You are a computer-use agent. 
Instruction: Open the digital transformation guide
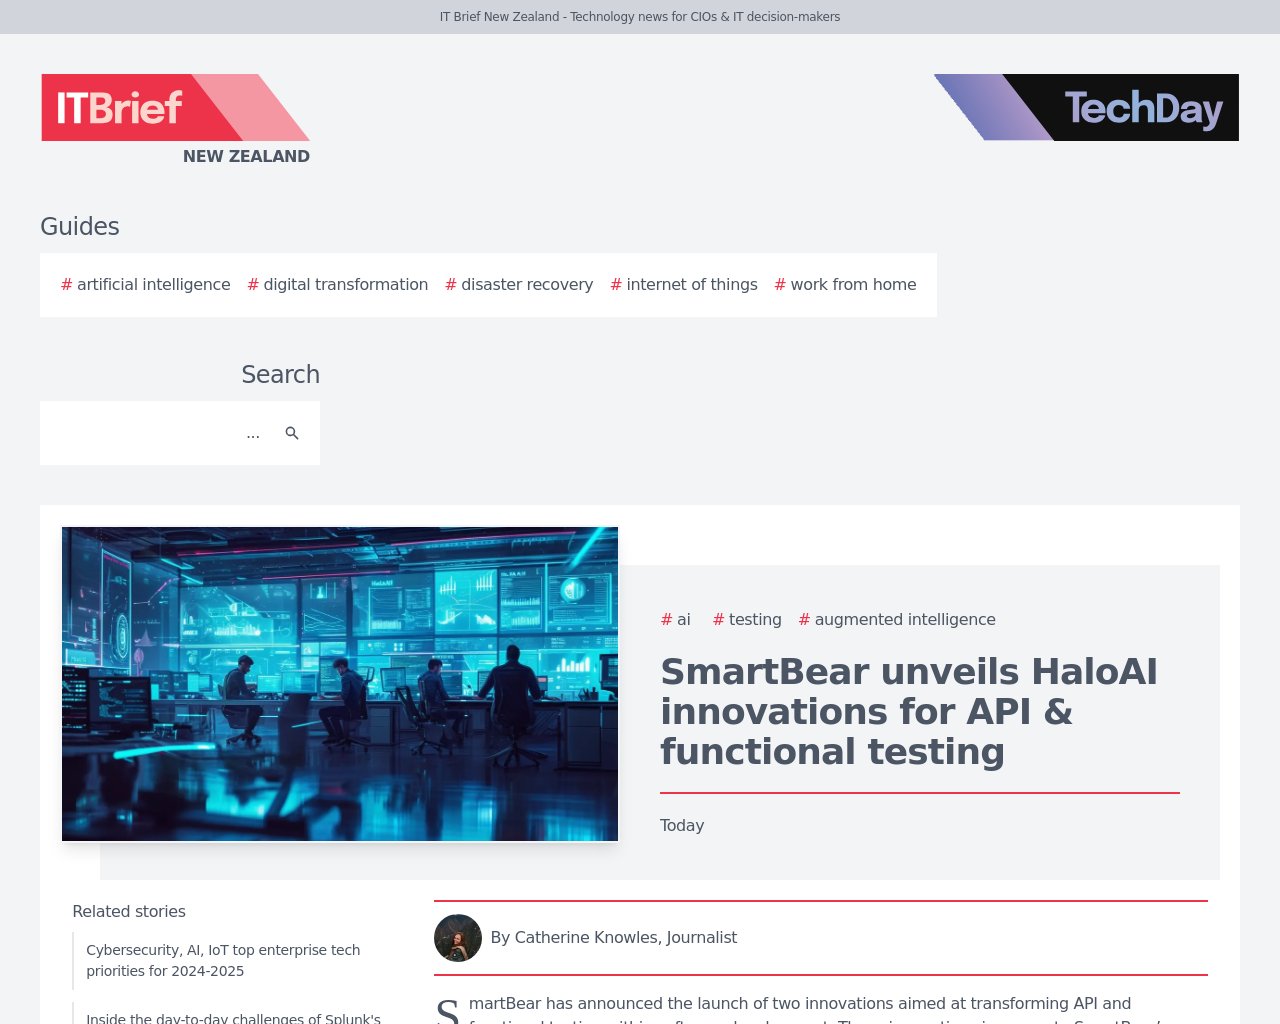pos(346,285)
